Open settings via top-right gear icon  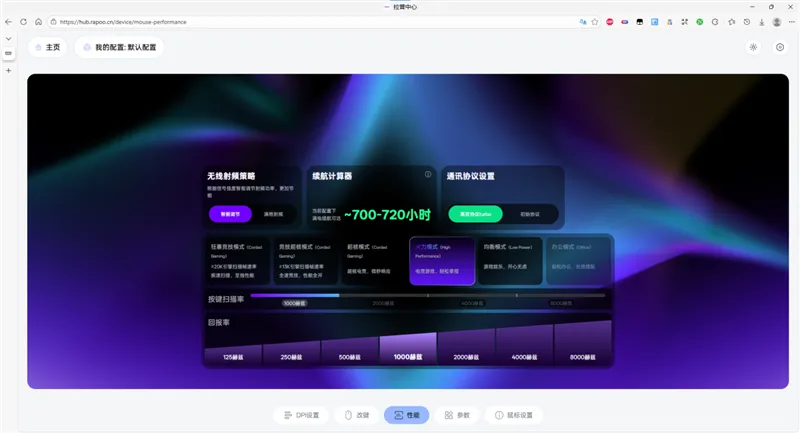[x=780, y=47]
